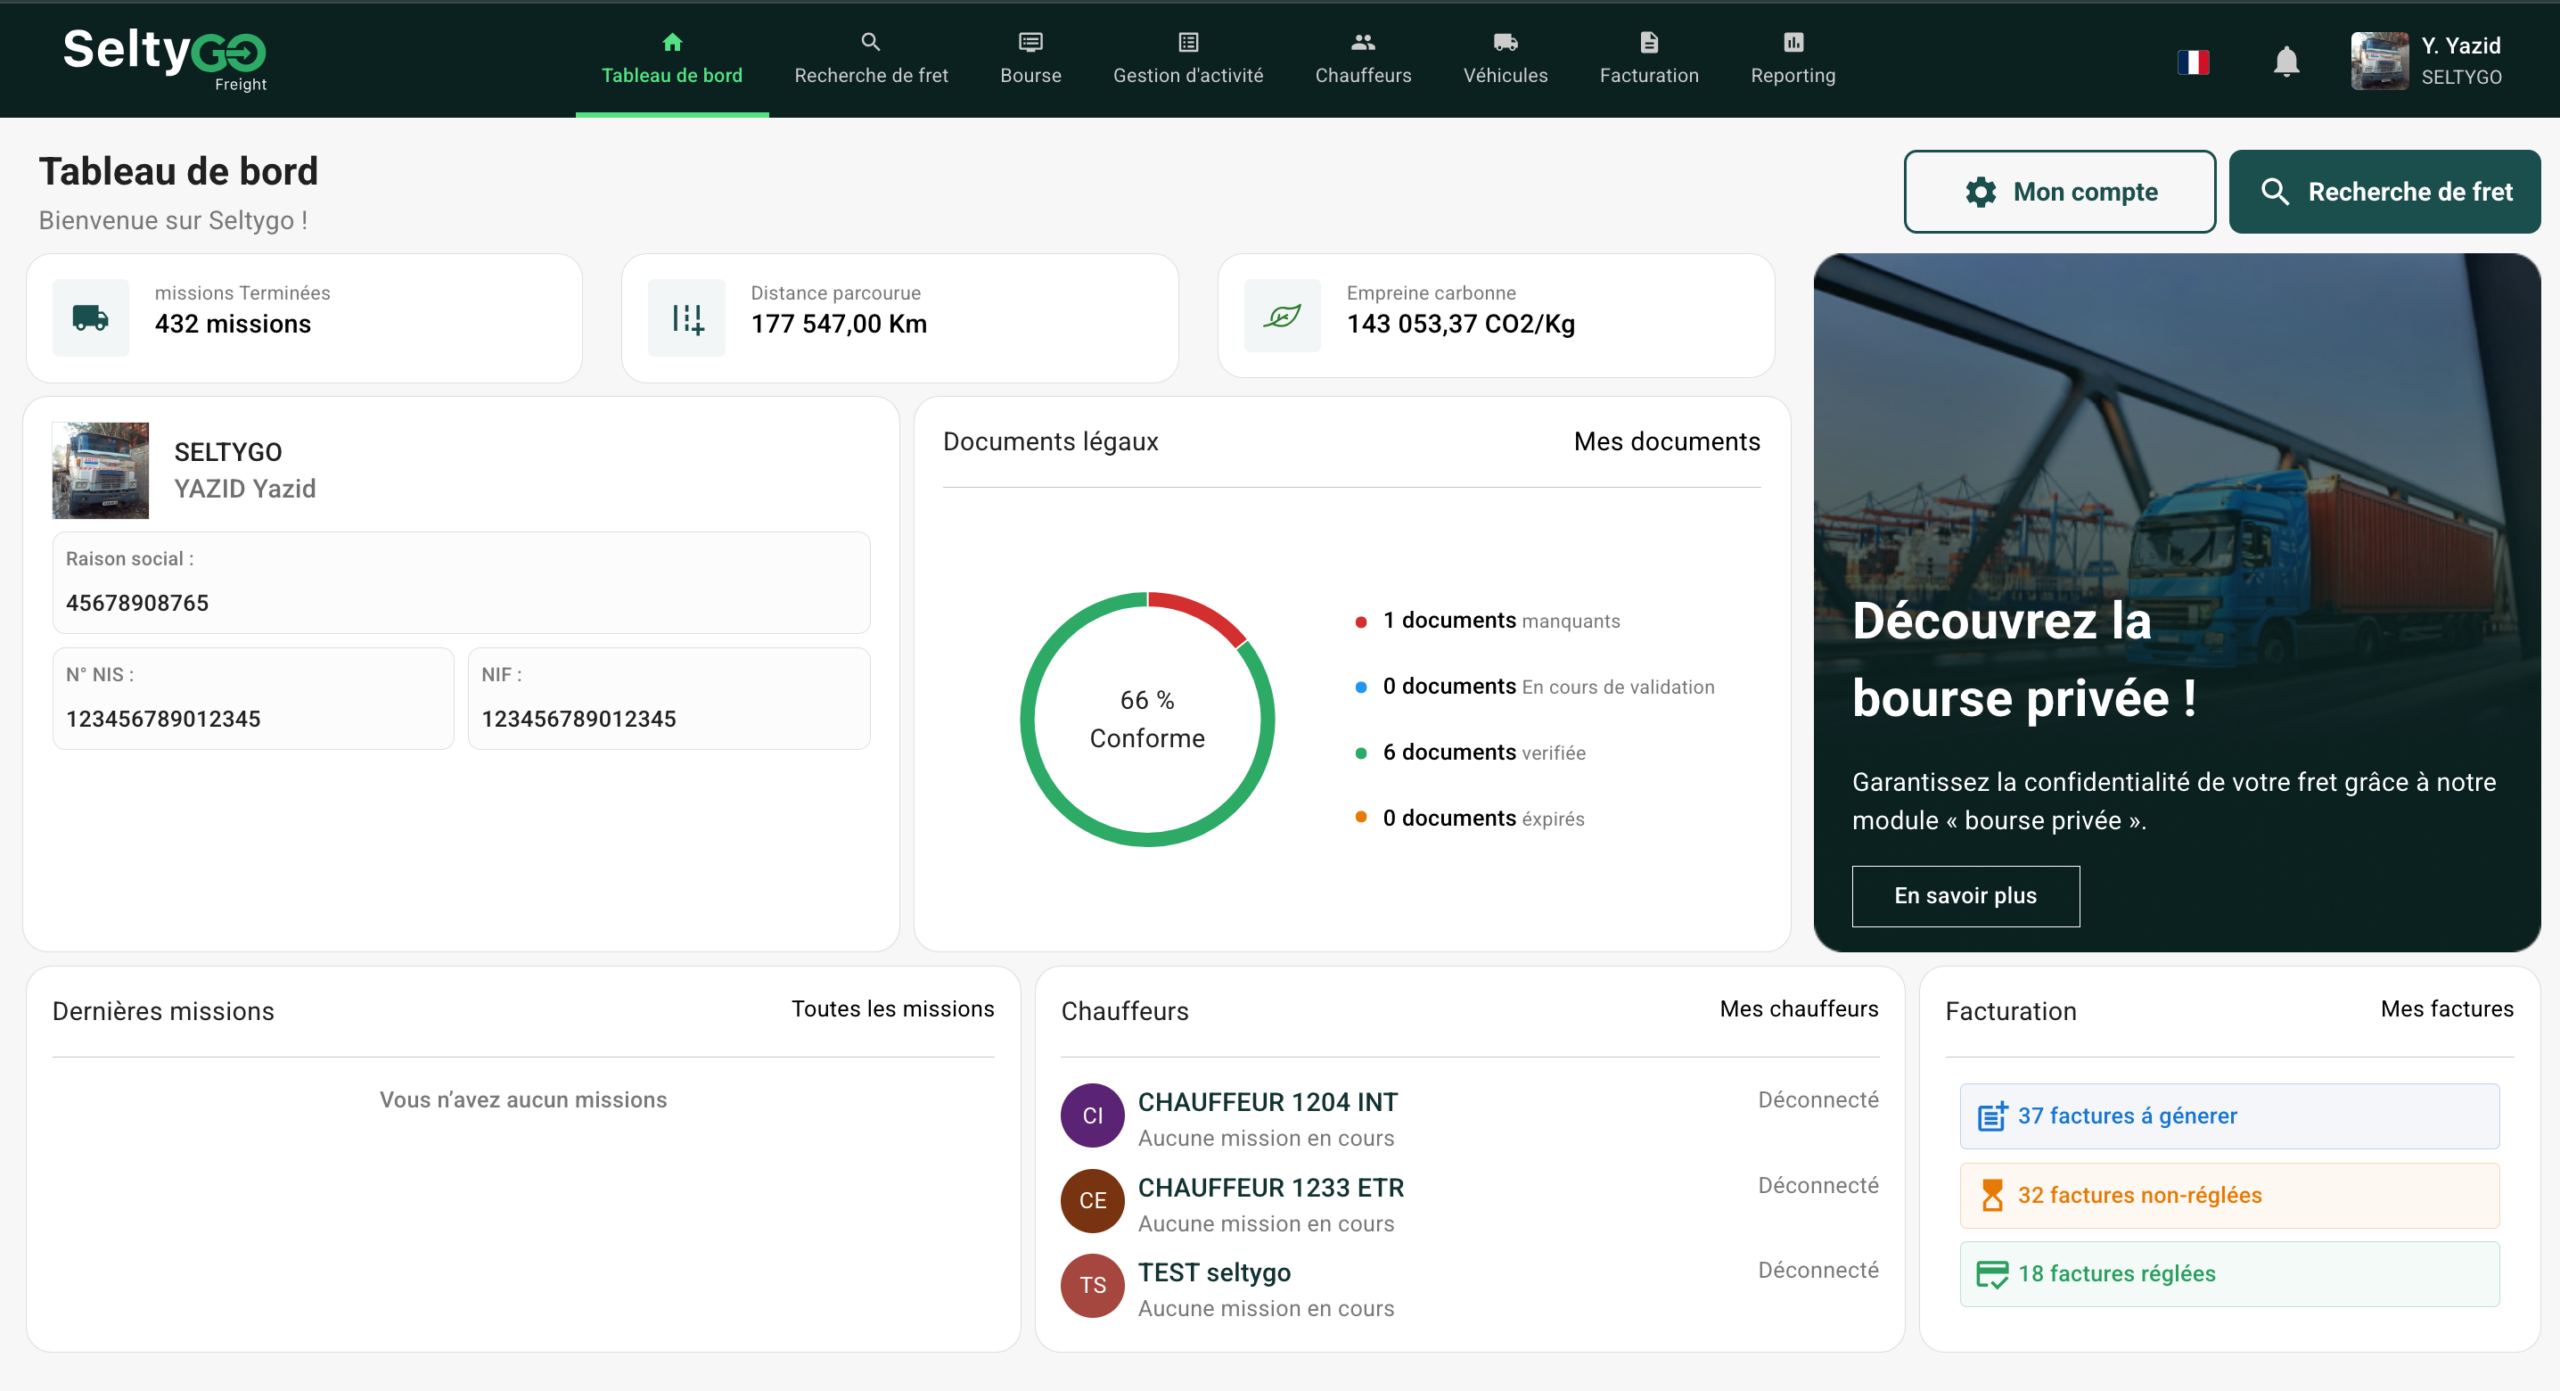
Task: Open 37 factures à génerer item
Action: tap(2228, 1116)
